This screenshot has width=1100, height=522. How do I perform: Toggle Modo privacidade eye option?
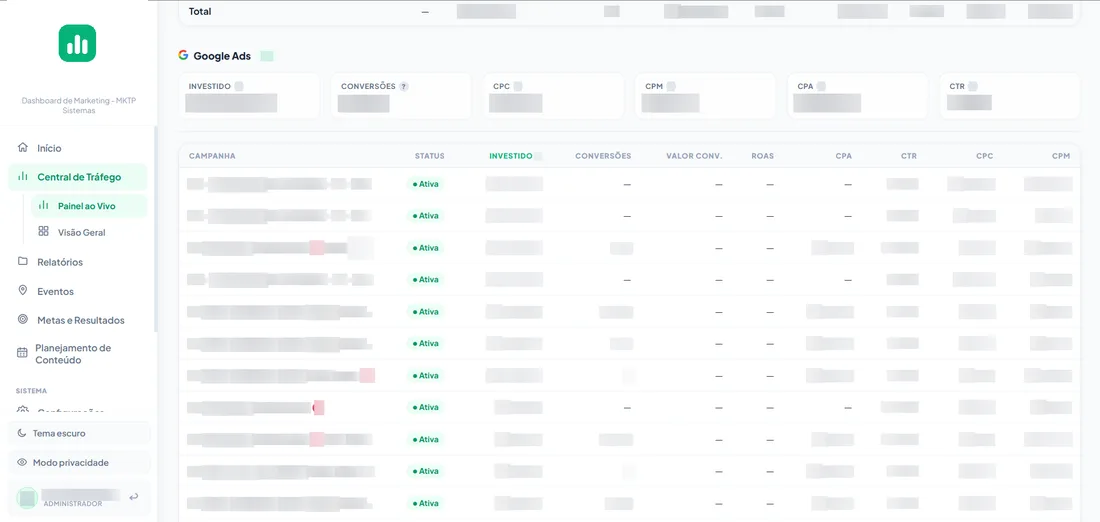click(79, 463)
